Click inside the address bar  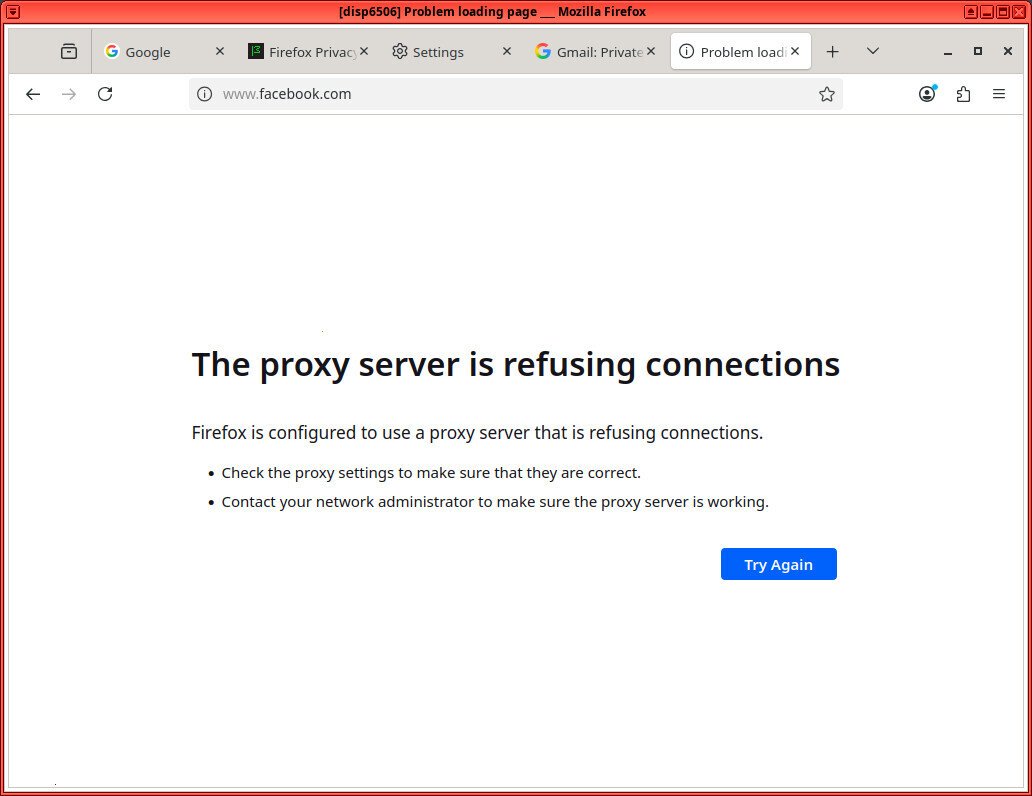point(450,93)
